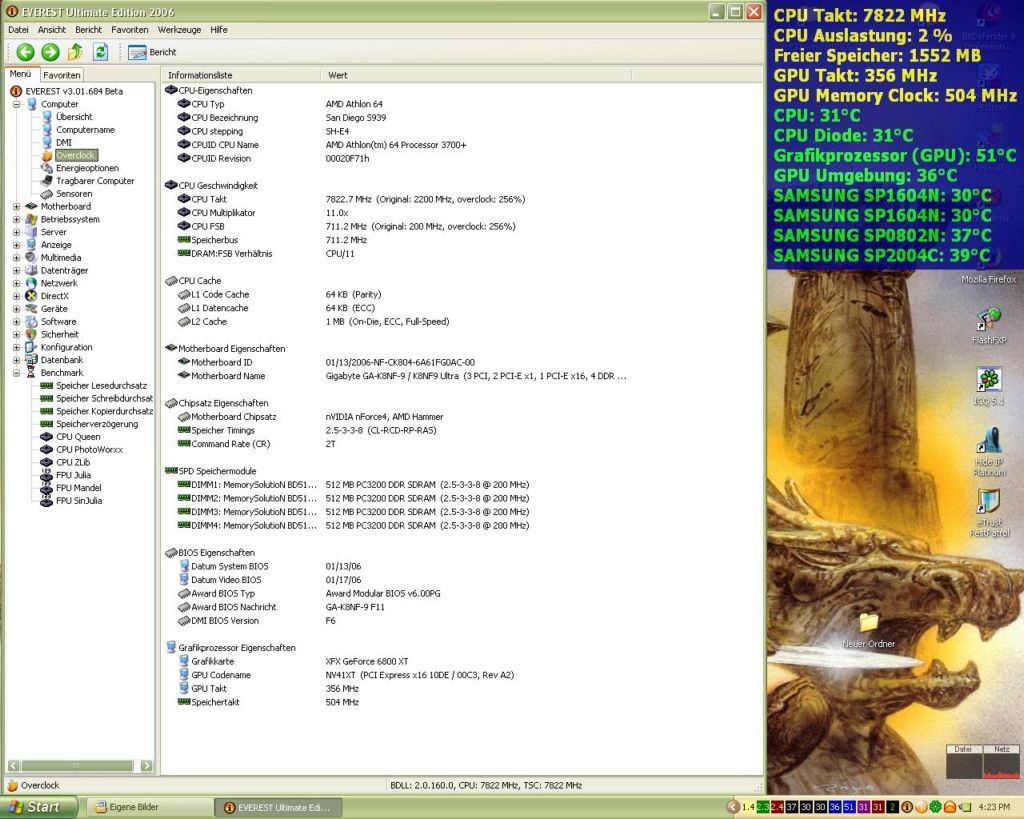
Task: Open Sensoren icon in tree
Action: click(47, 194)
